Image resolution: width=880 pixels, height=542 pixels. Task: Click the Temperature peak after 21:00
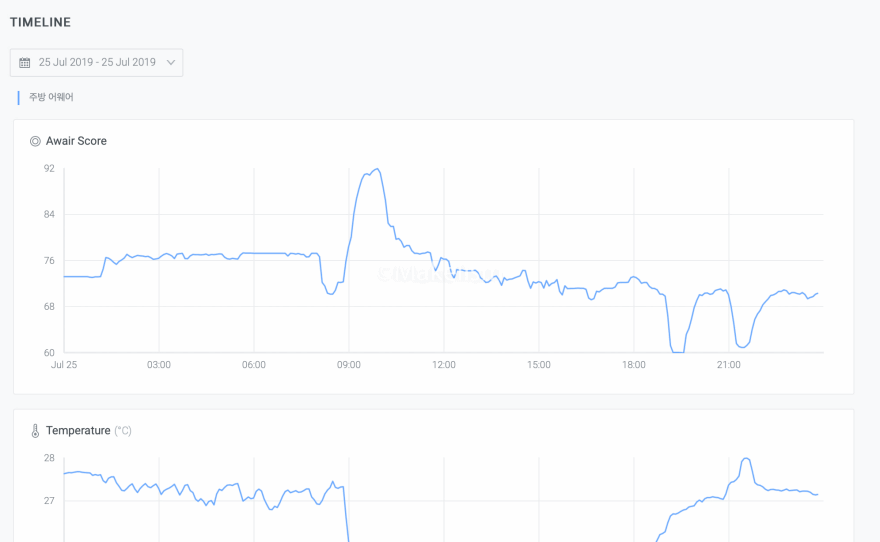(x=746, y=458)
